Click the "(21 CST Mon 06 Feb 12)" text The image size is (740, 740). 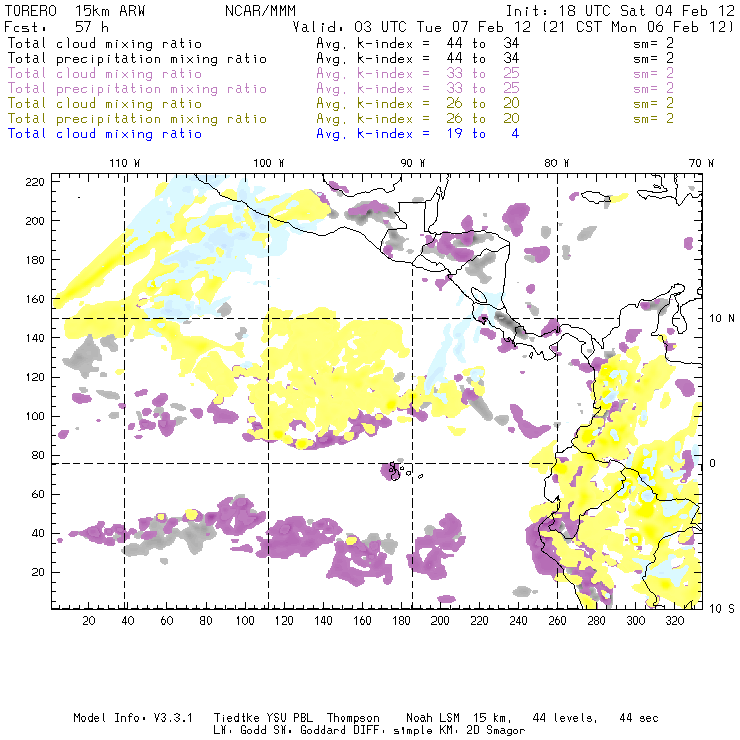coord(638,27)
